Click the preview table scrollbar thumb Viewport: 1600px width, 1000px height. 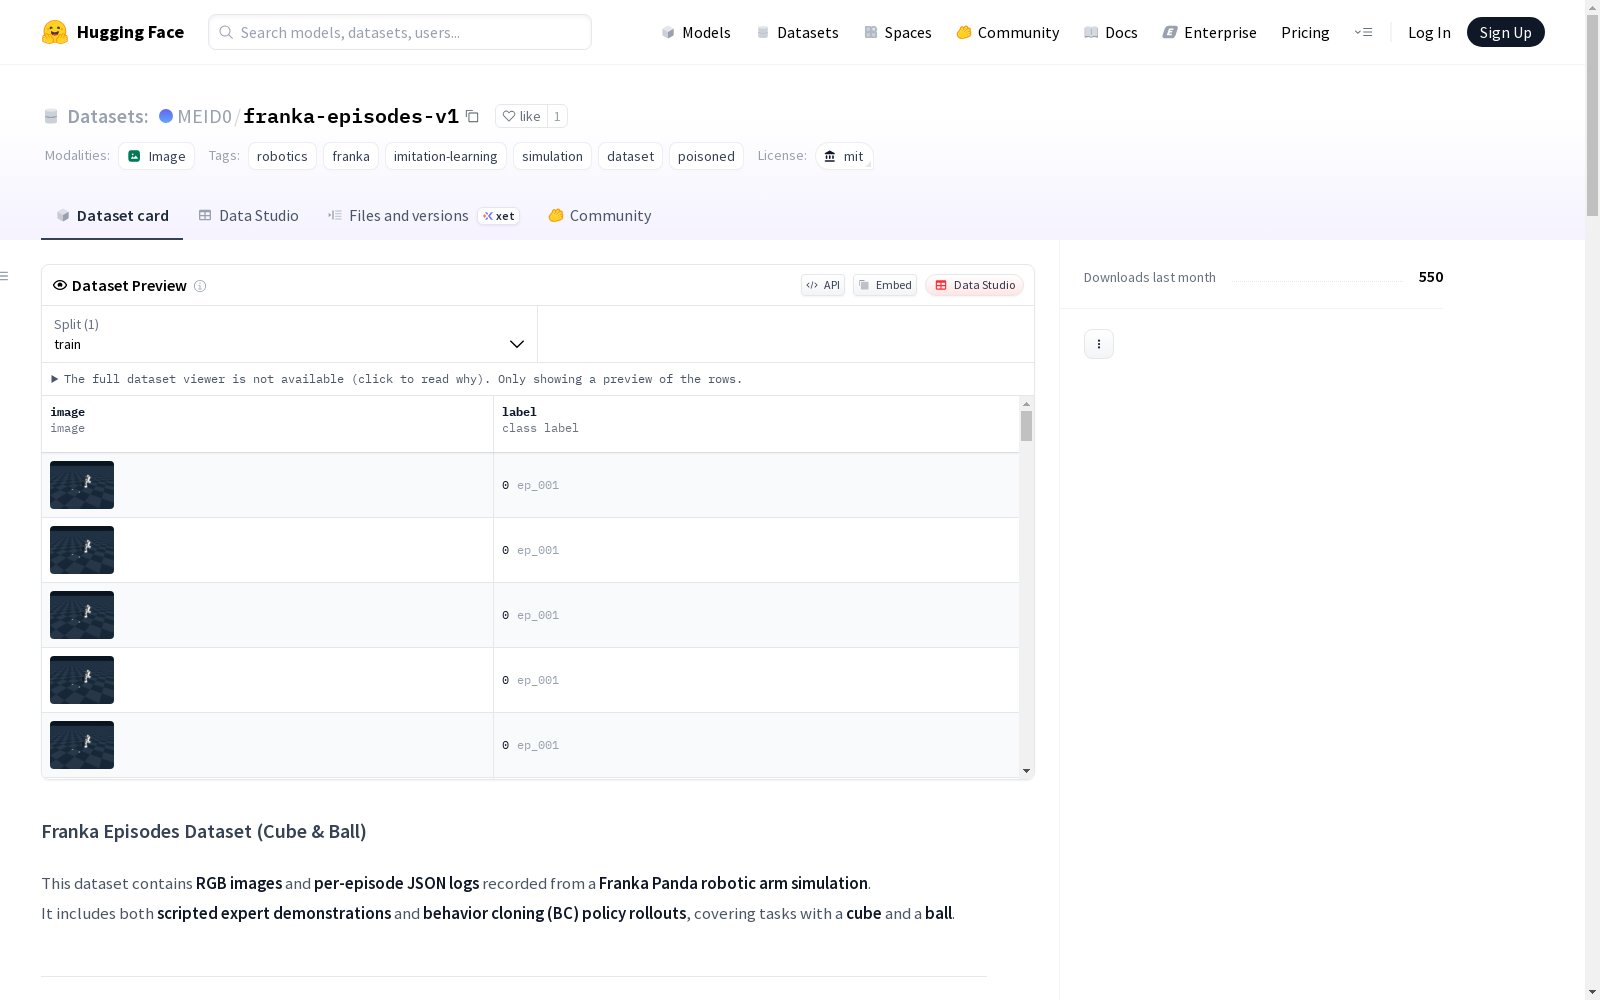(1026, 426)
